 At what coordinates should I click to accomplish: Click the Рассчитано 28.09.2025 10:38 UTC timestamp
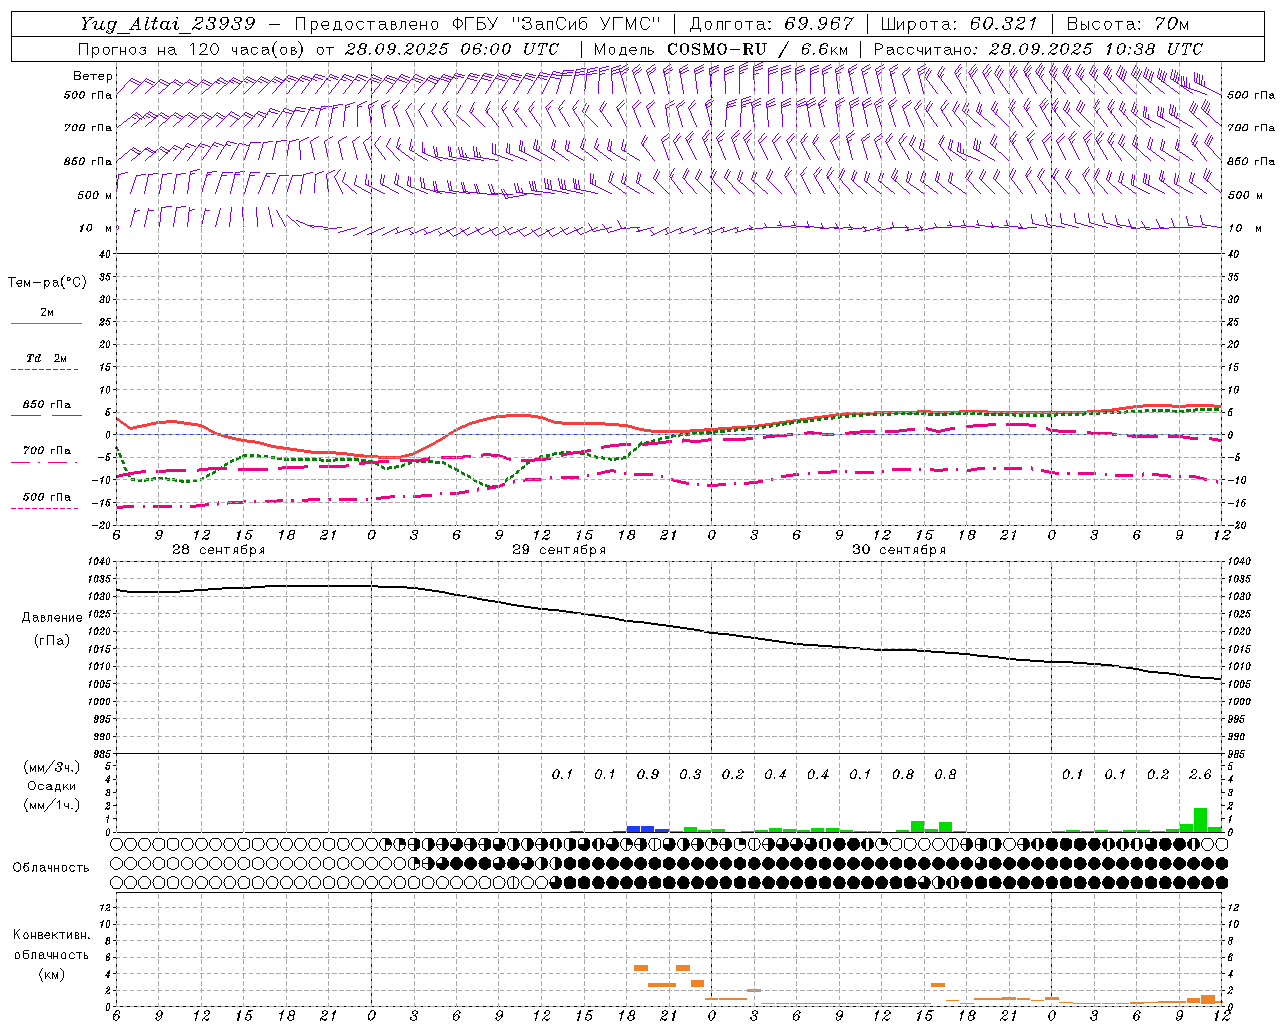(1038, 49)
